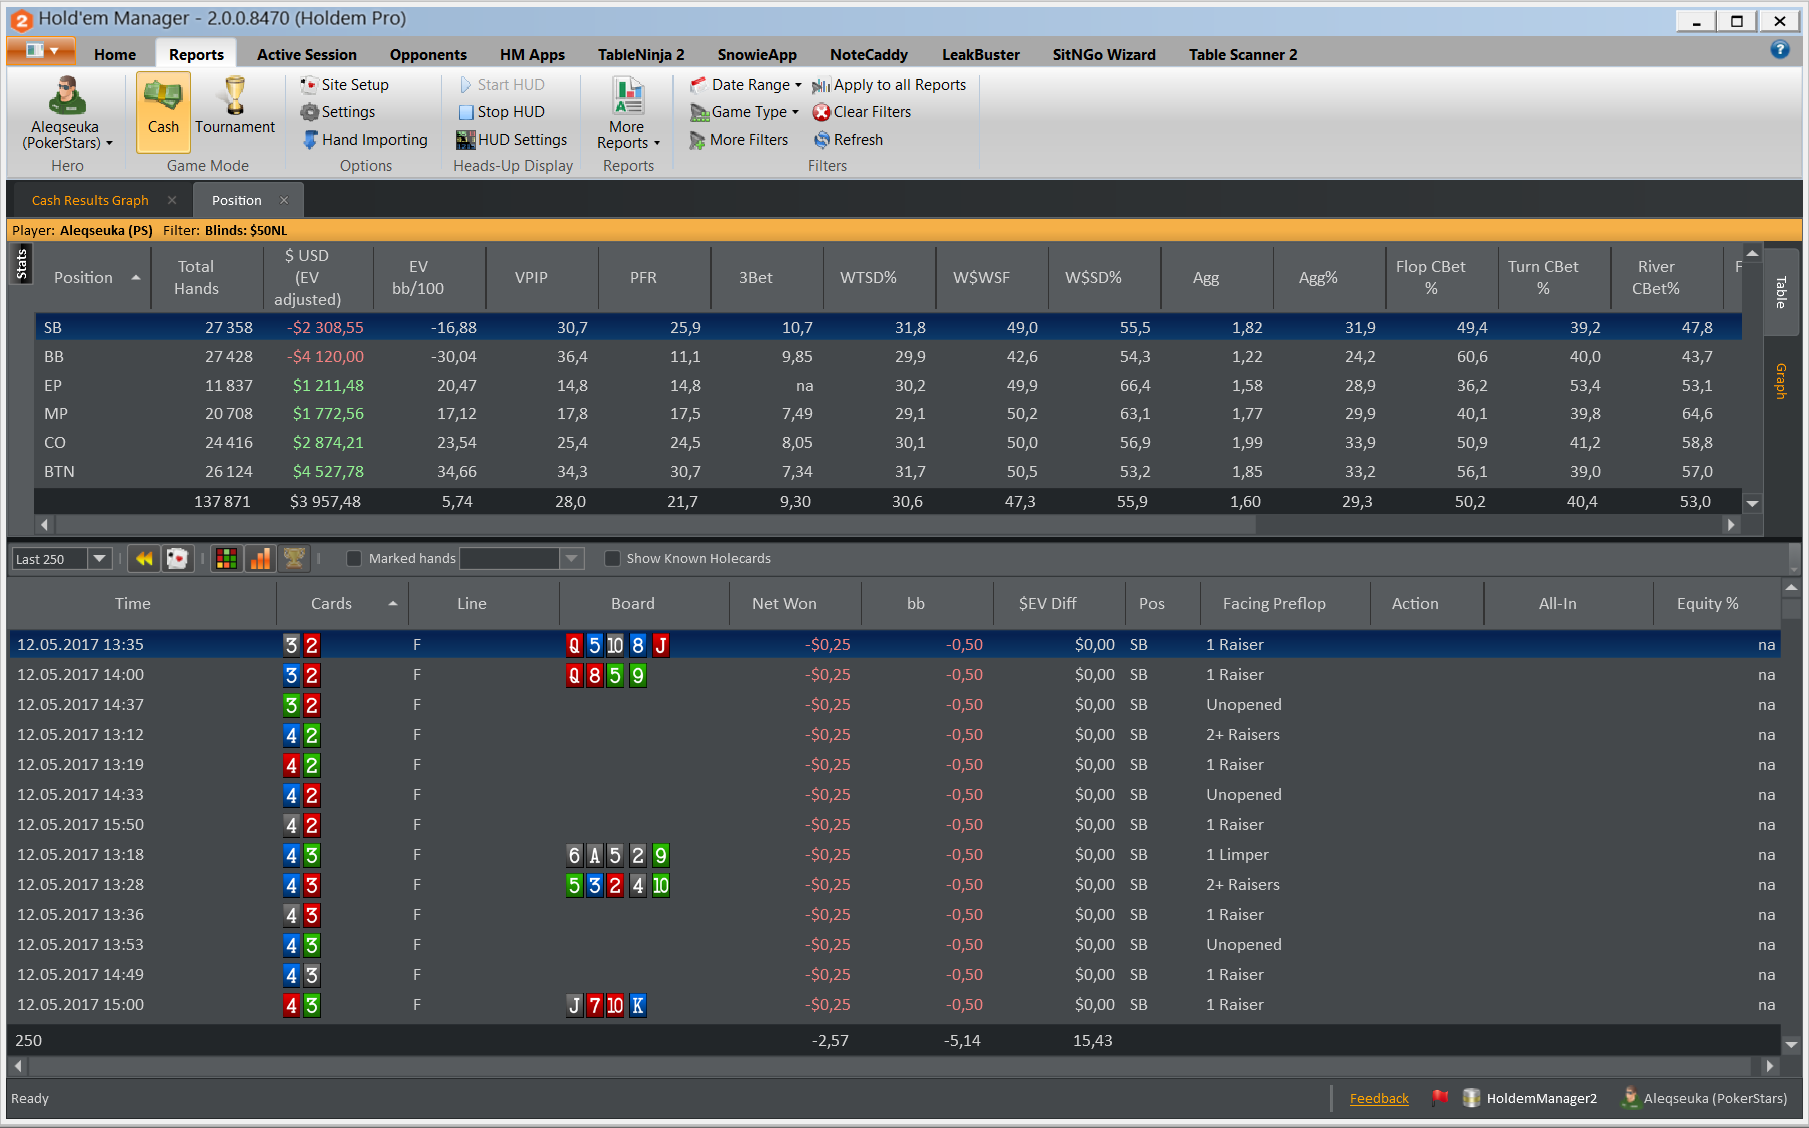Image resolution: width=1809 pixels, height=1128 pixels.
Task: Clear all filters
Action: [862, 112]
